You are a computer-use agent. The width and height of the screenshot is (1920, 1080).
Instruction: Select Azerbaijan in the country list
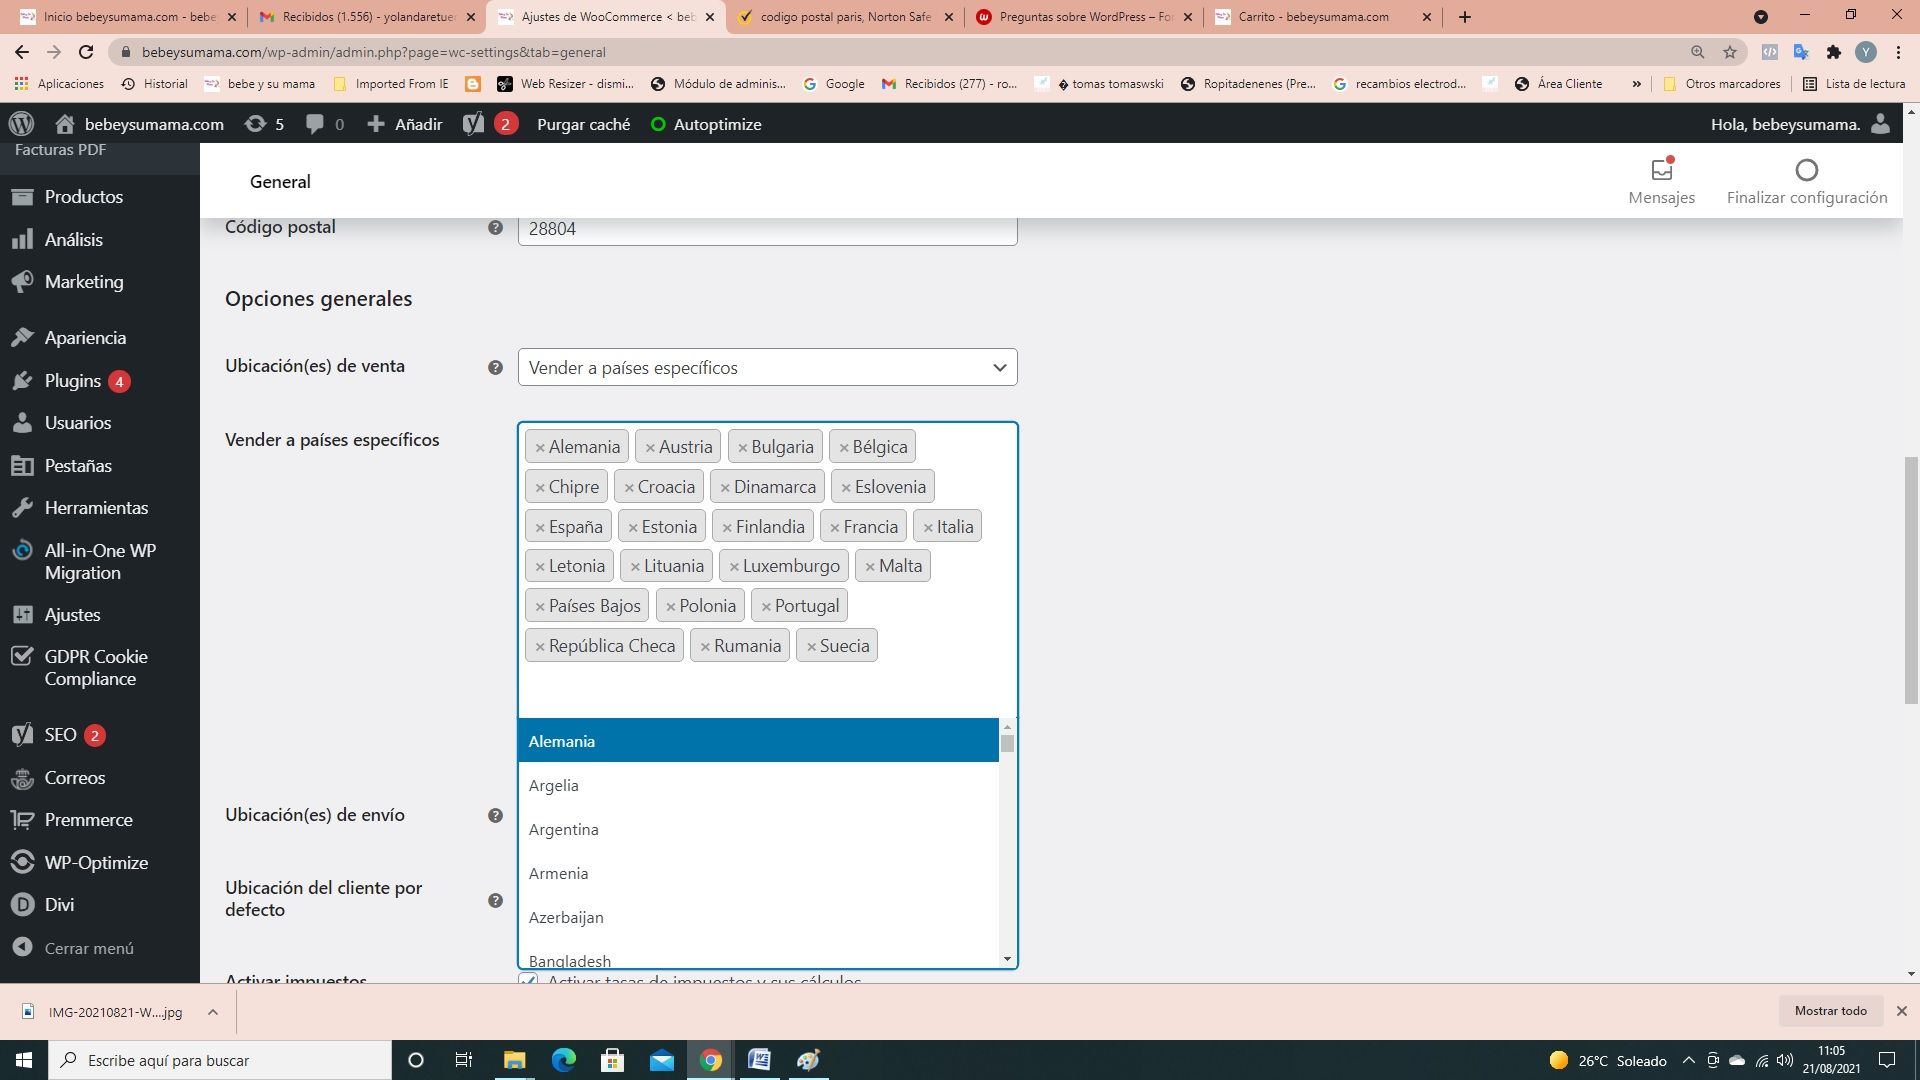758,917
